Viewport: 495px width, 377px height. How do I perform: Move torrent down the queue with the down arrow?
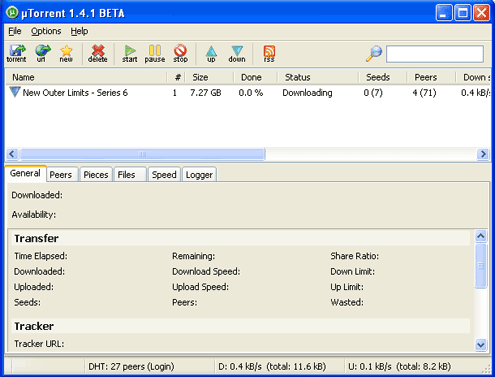[x=237, y=53]
